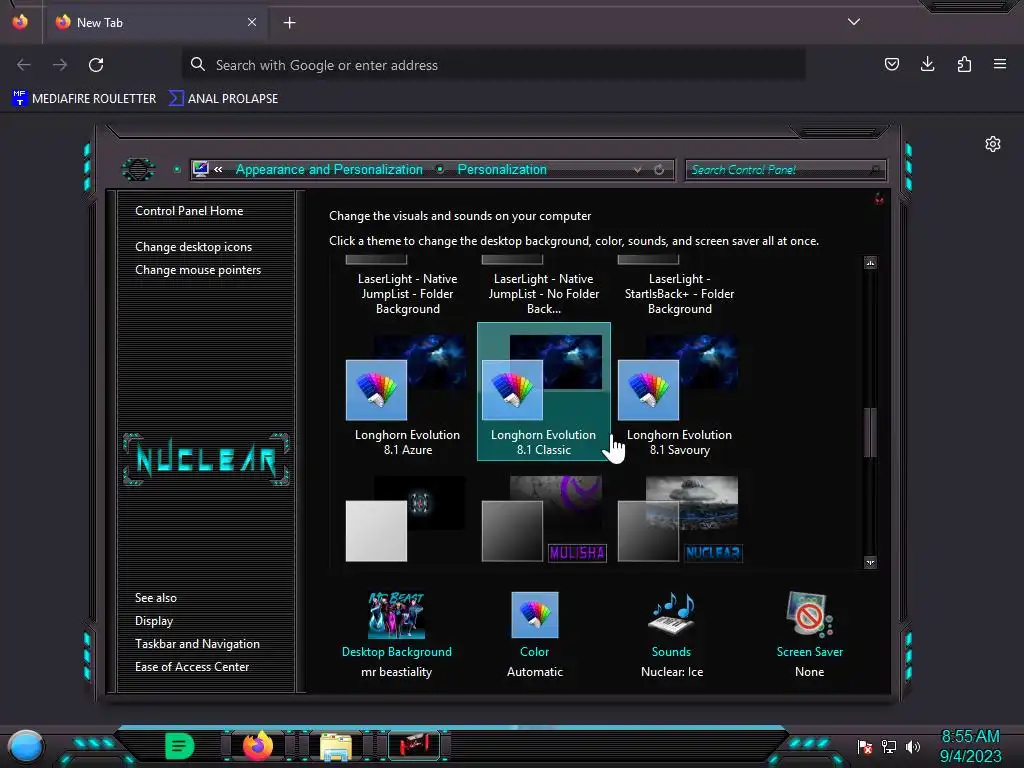Screen dimensions: 1024x768
Task: Refresh the Control Panel address bar
Action: [x=659, y=170]
